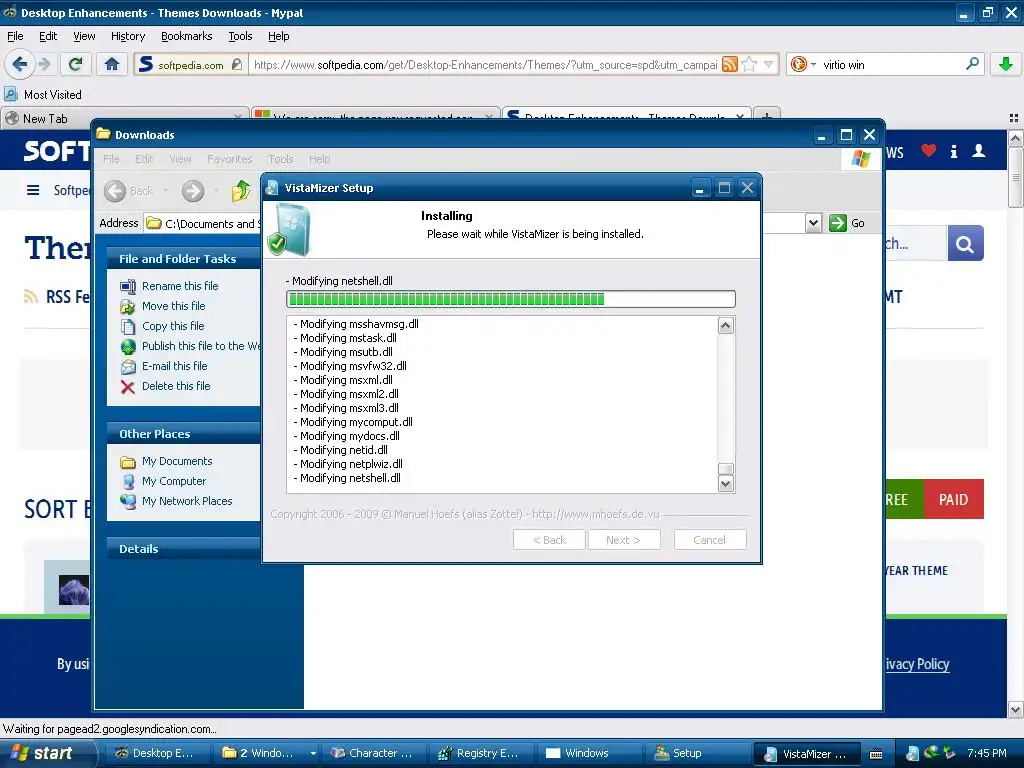Go up one folder in Downloads window
The height and width of the screenshot is (768, 1024).
click(x=240, y=191)
